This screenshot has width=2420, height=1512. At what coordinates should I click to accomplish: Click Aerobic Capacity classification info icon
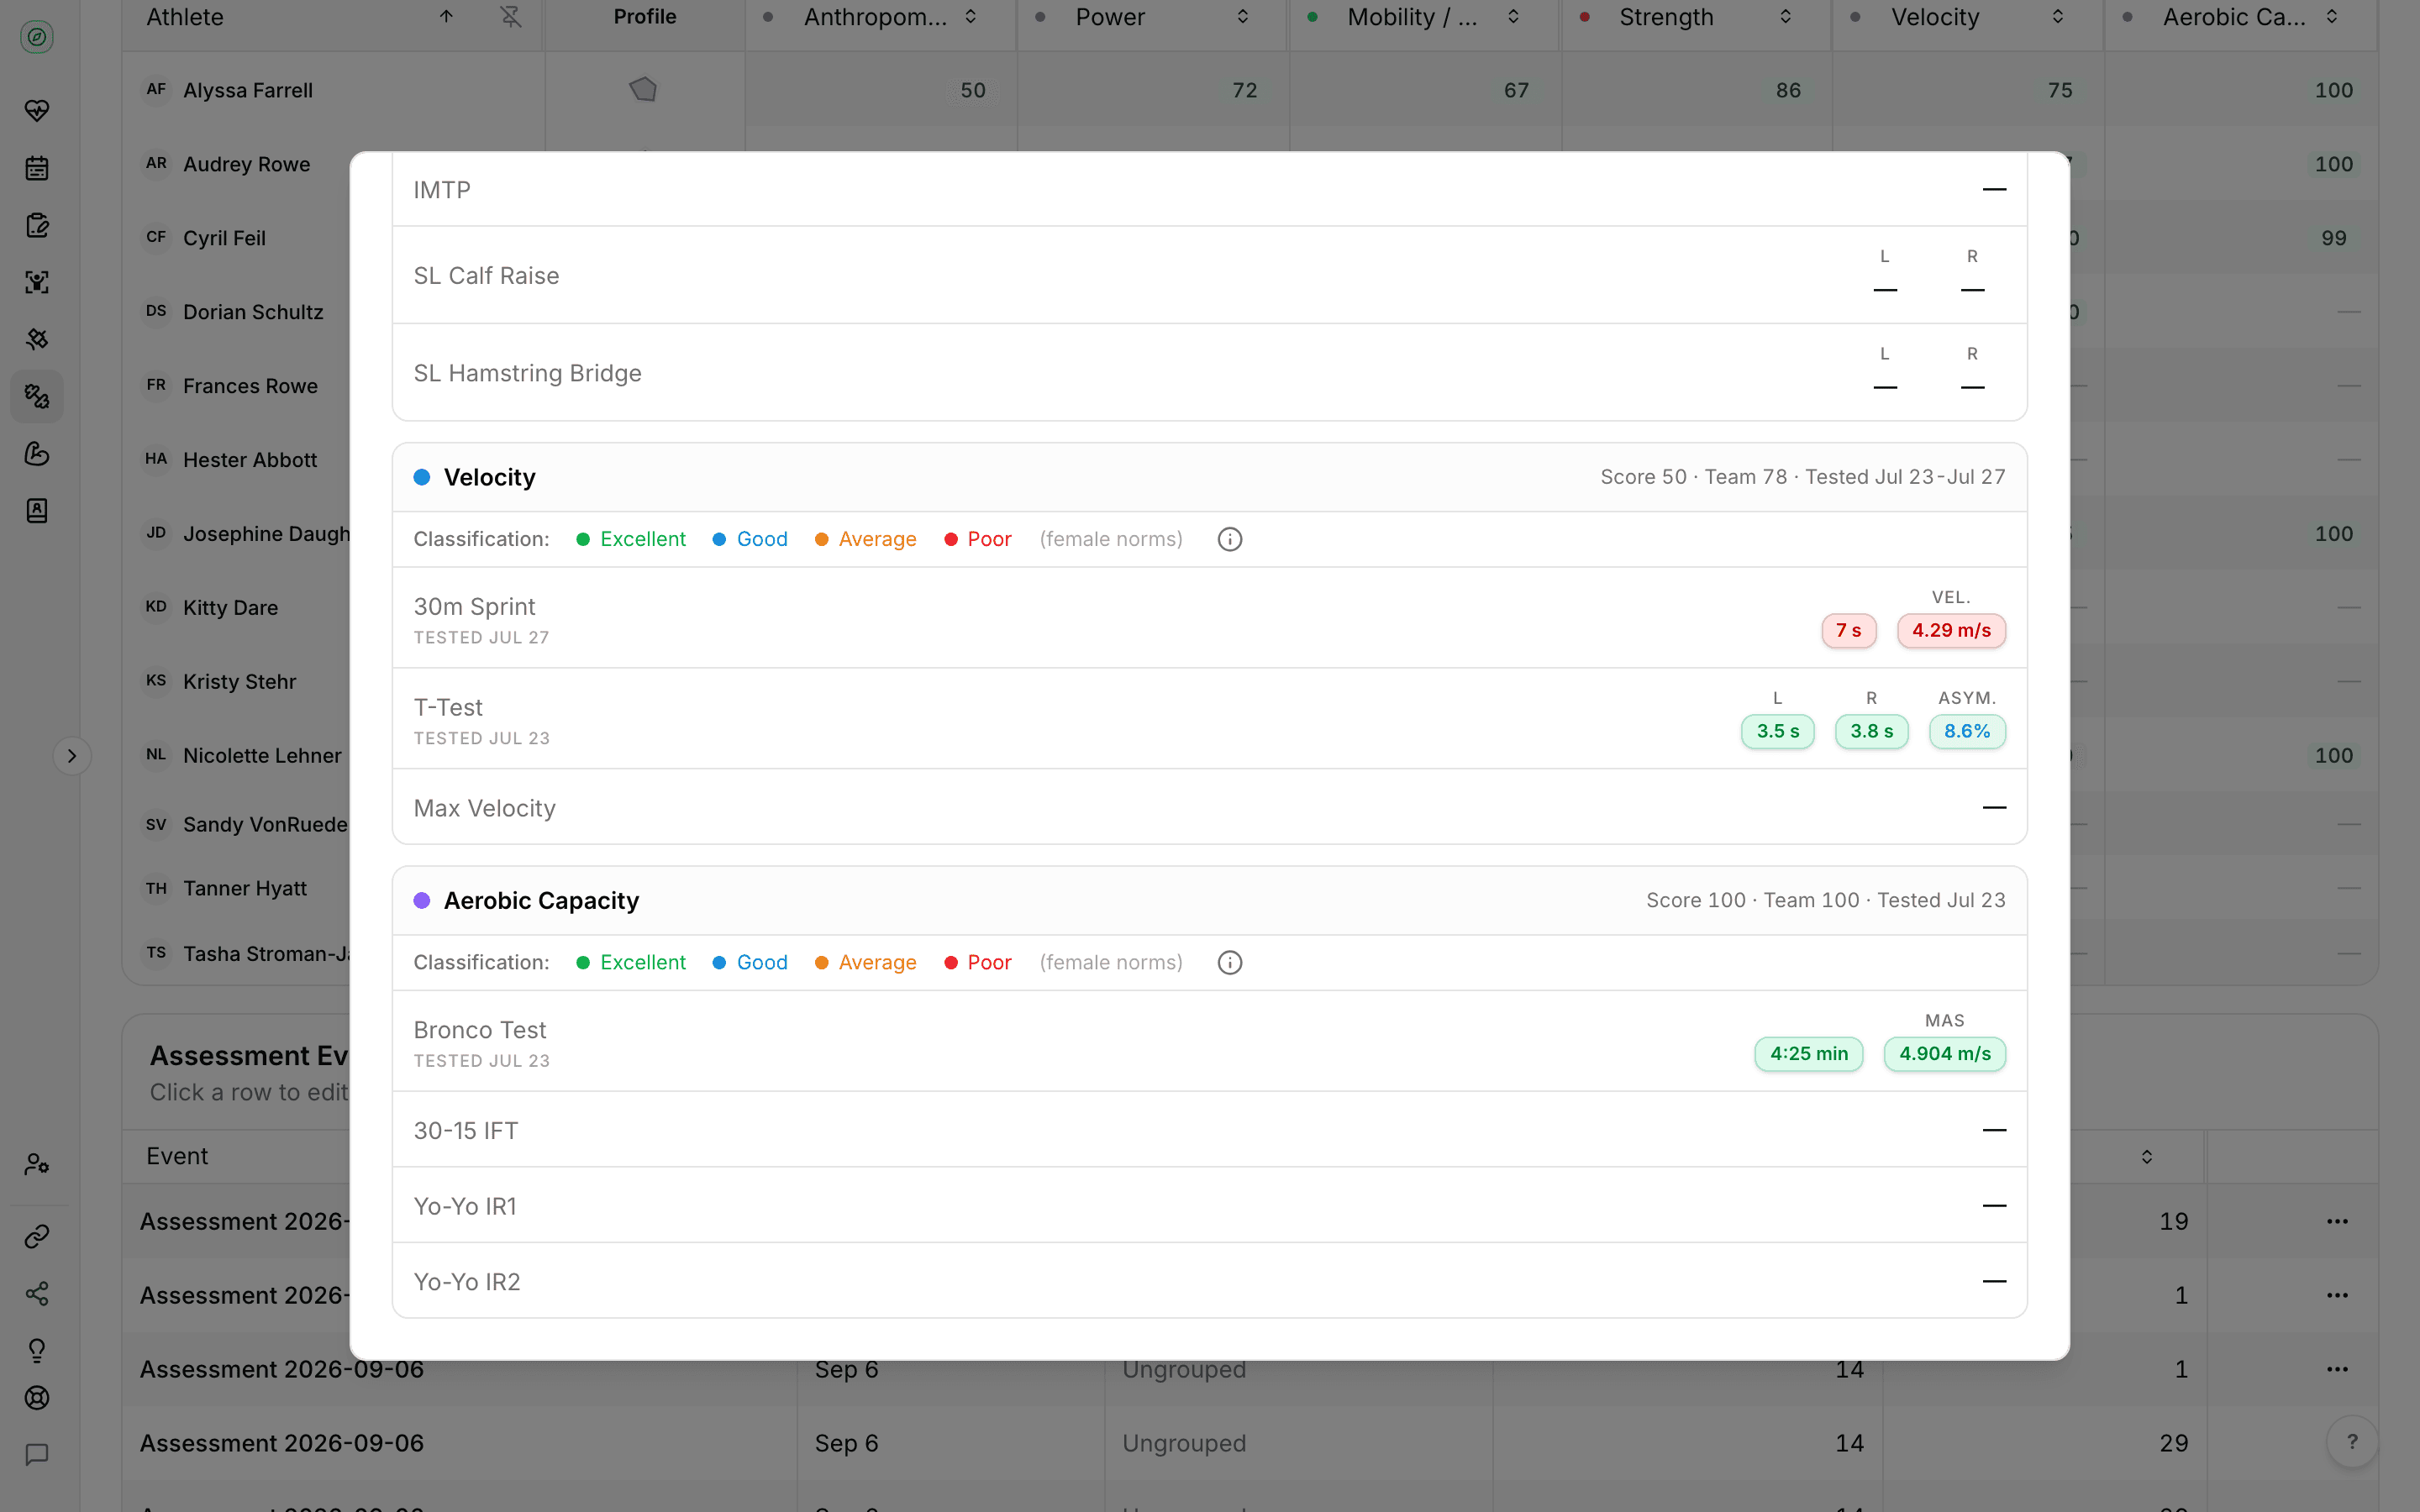pos(1230,962)
